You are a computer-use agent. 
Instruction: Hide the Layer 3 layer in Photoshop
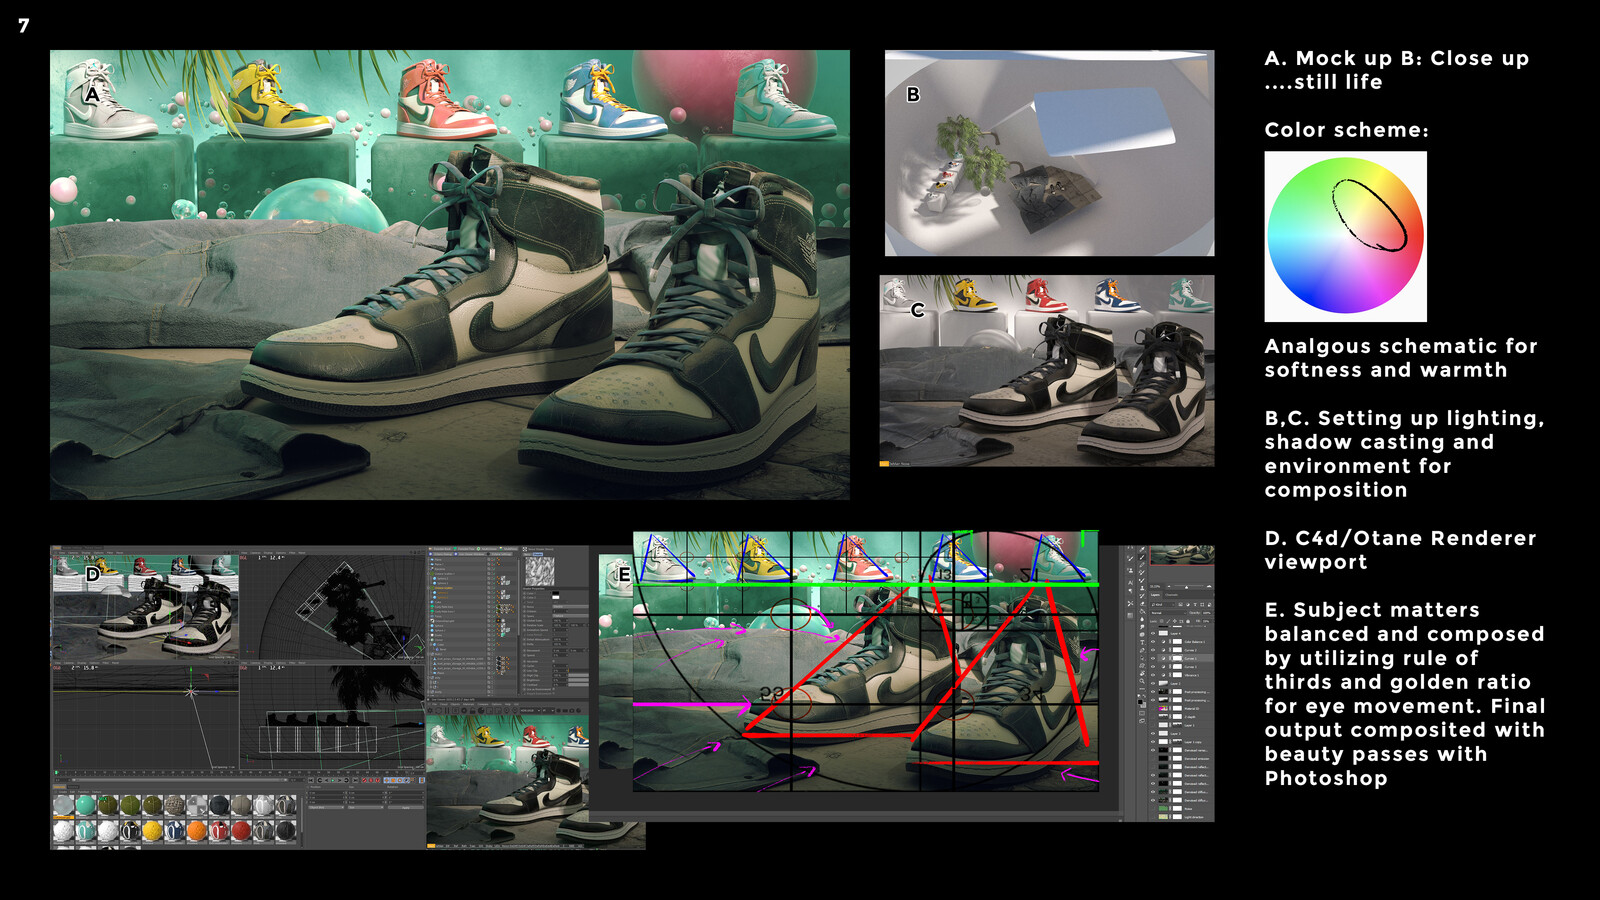[1152, 733]
